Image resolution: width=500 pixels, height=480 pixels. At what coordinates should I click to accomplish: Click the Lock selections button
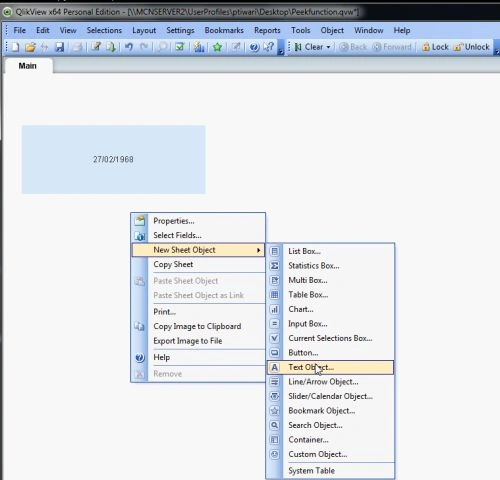tap(435, 47)
